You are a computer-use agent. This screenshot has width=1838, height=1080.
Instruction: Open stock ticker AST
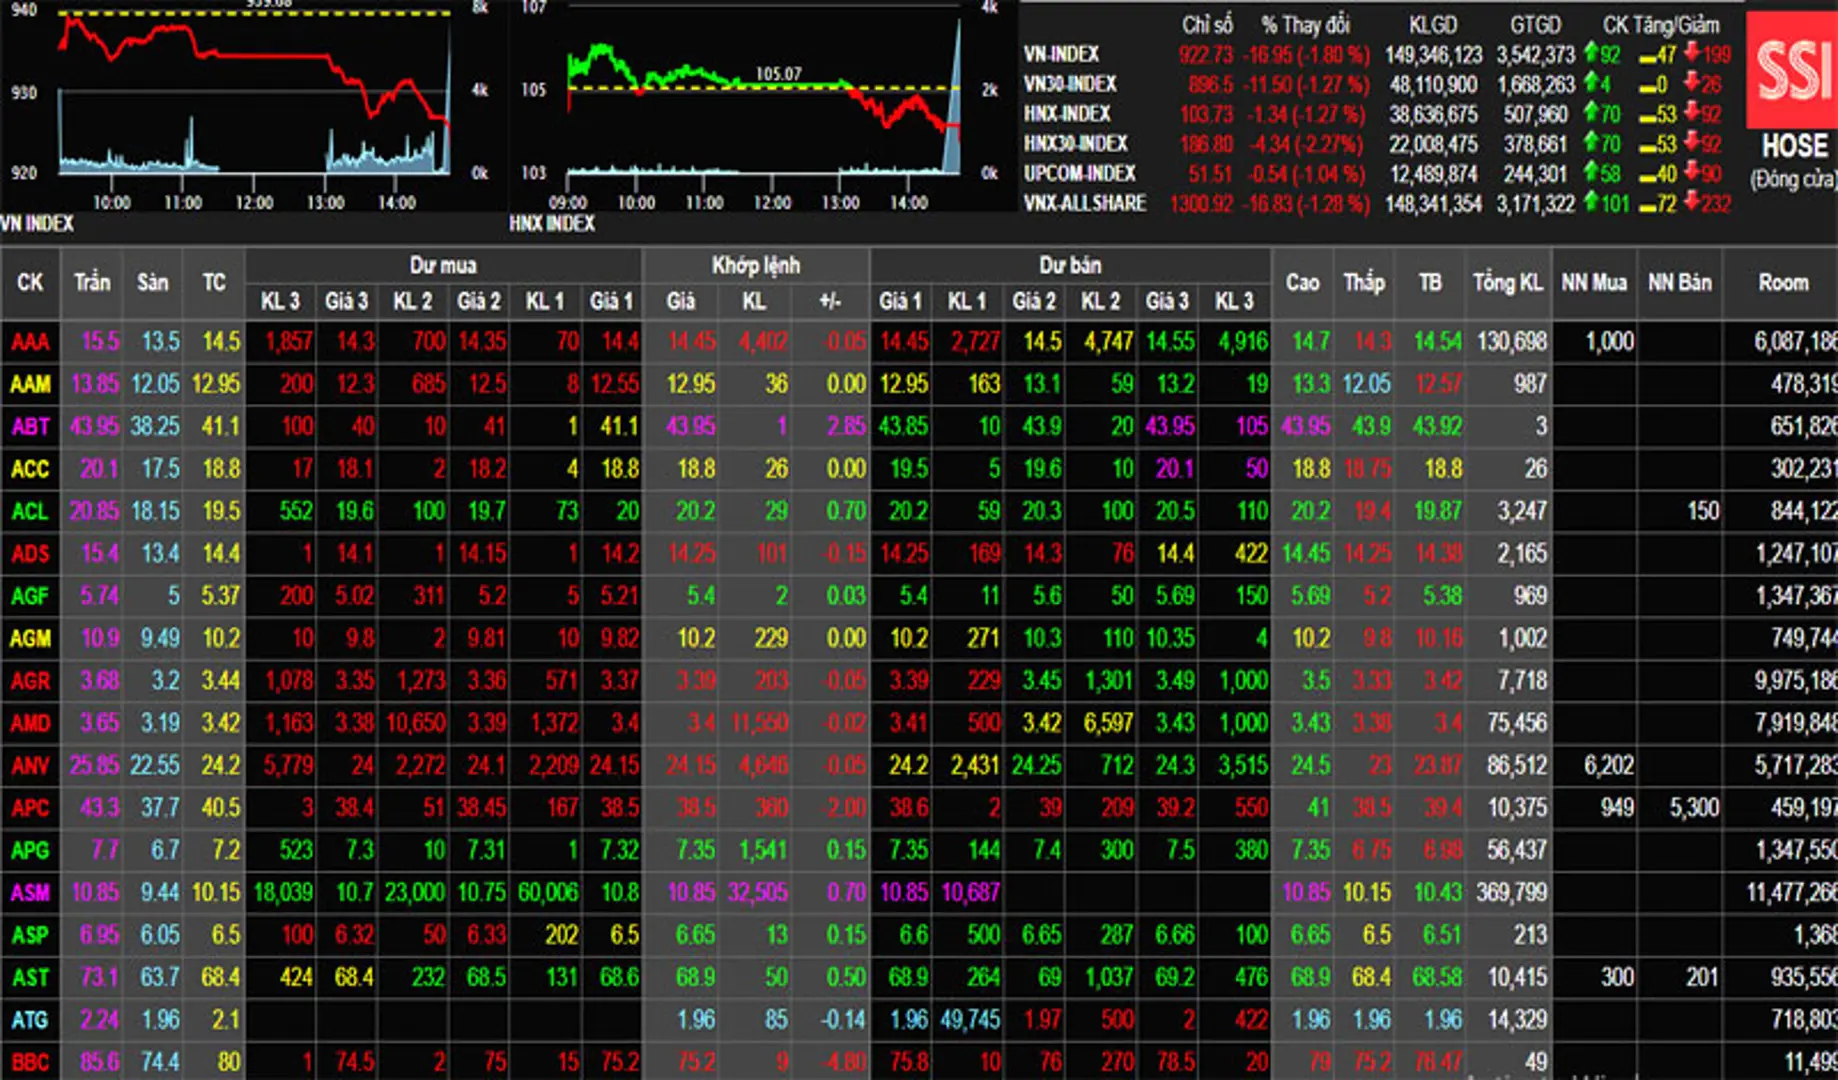[30, 978]
